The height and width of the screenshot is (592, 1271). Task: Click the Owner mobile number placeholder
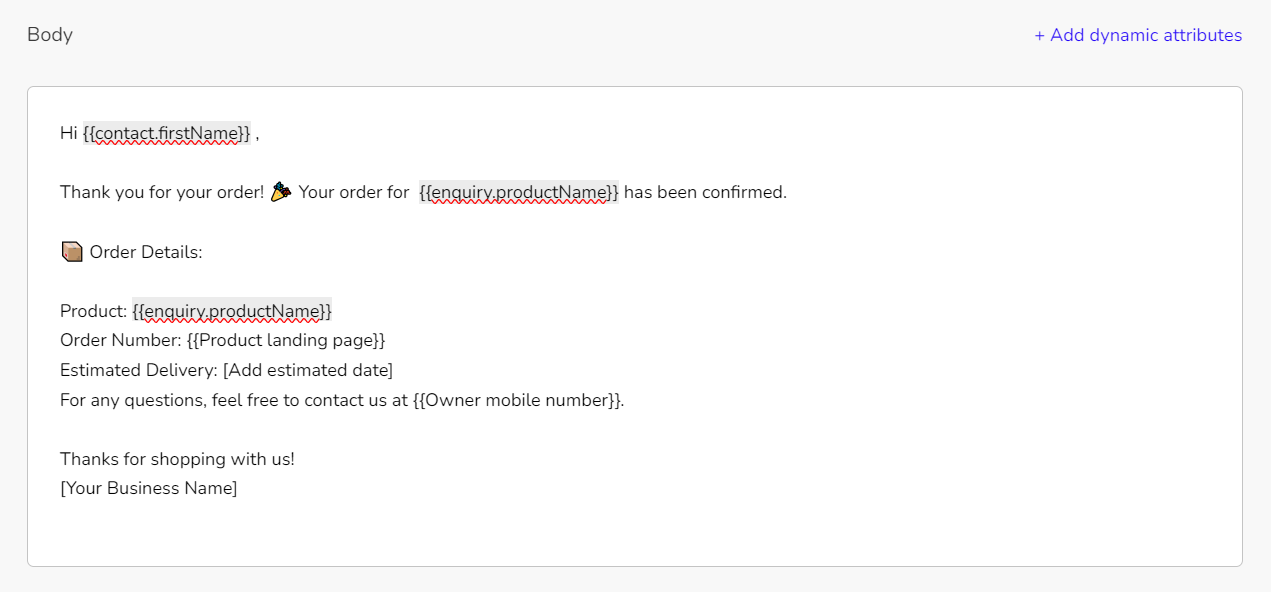pyautogui.click(x=516, y=401)
